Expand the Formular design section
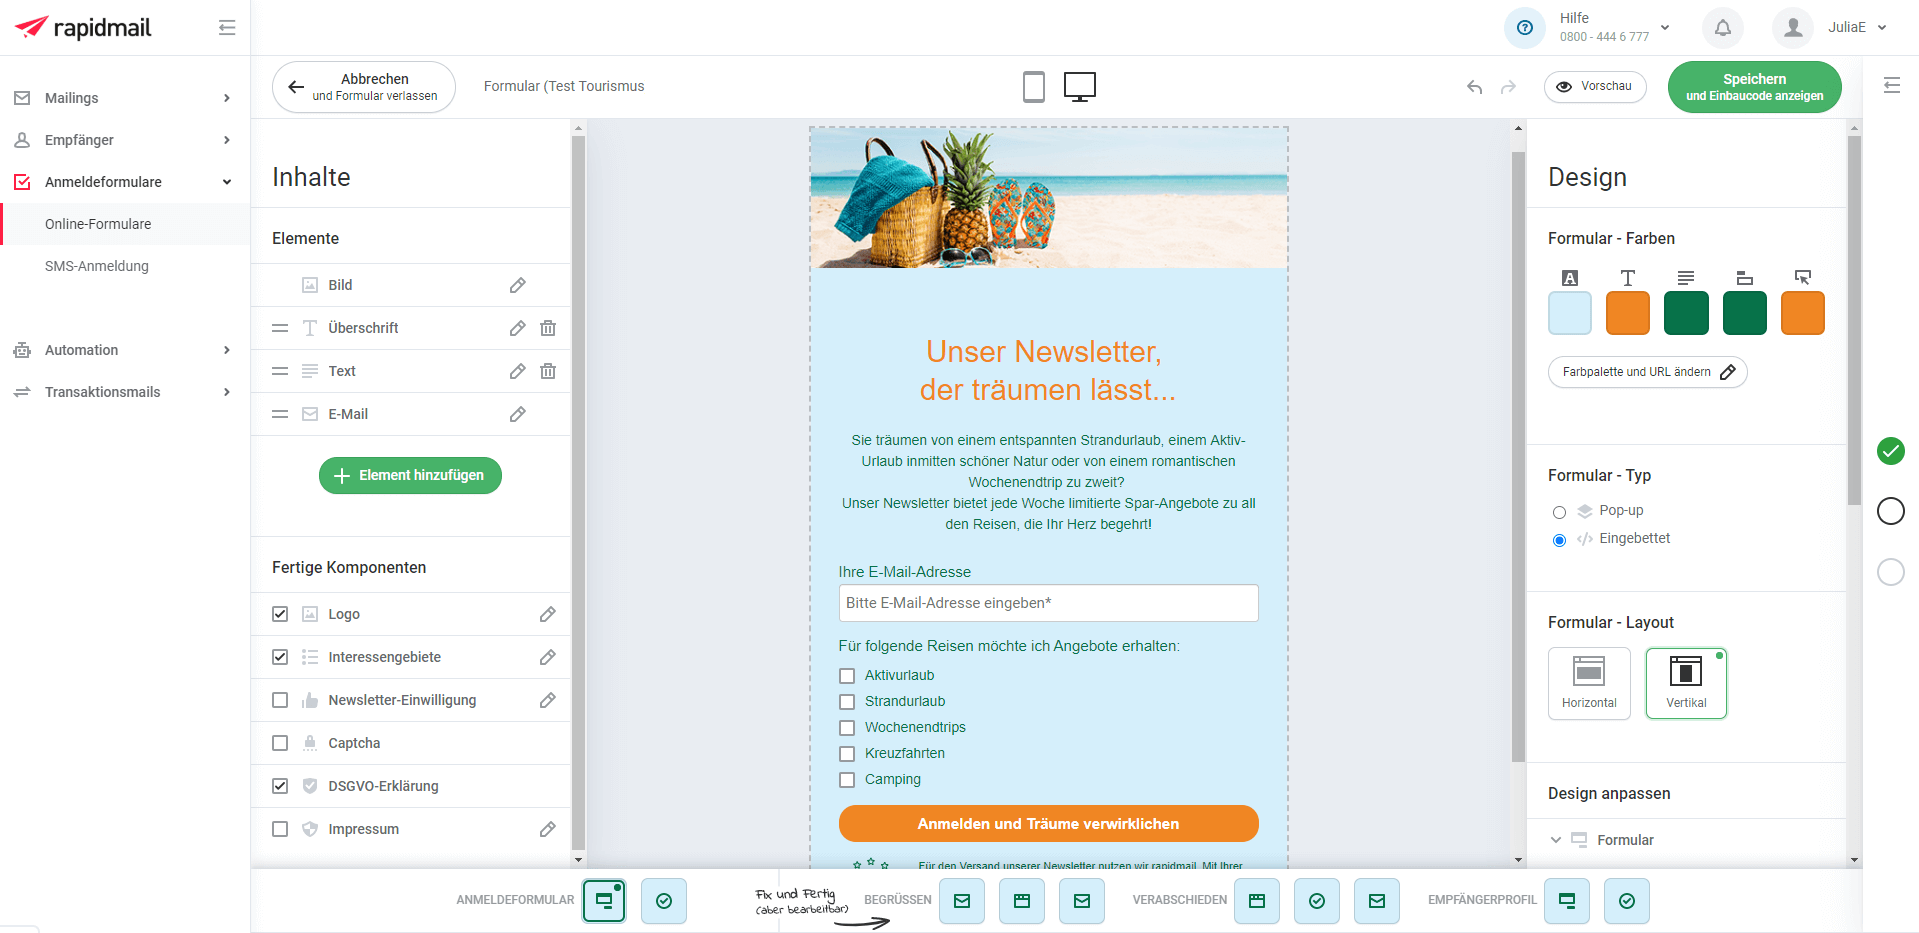Image resolution: width=1919 pixels, height=933 pixels. (1556, 840)
